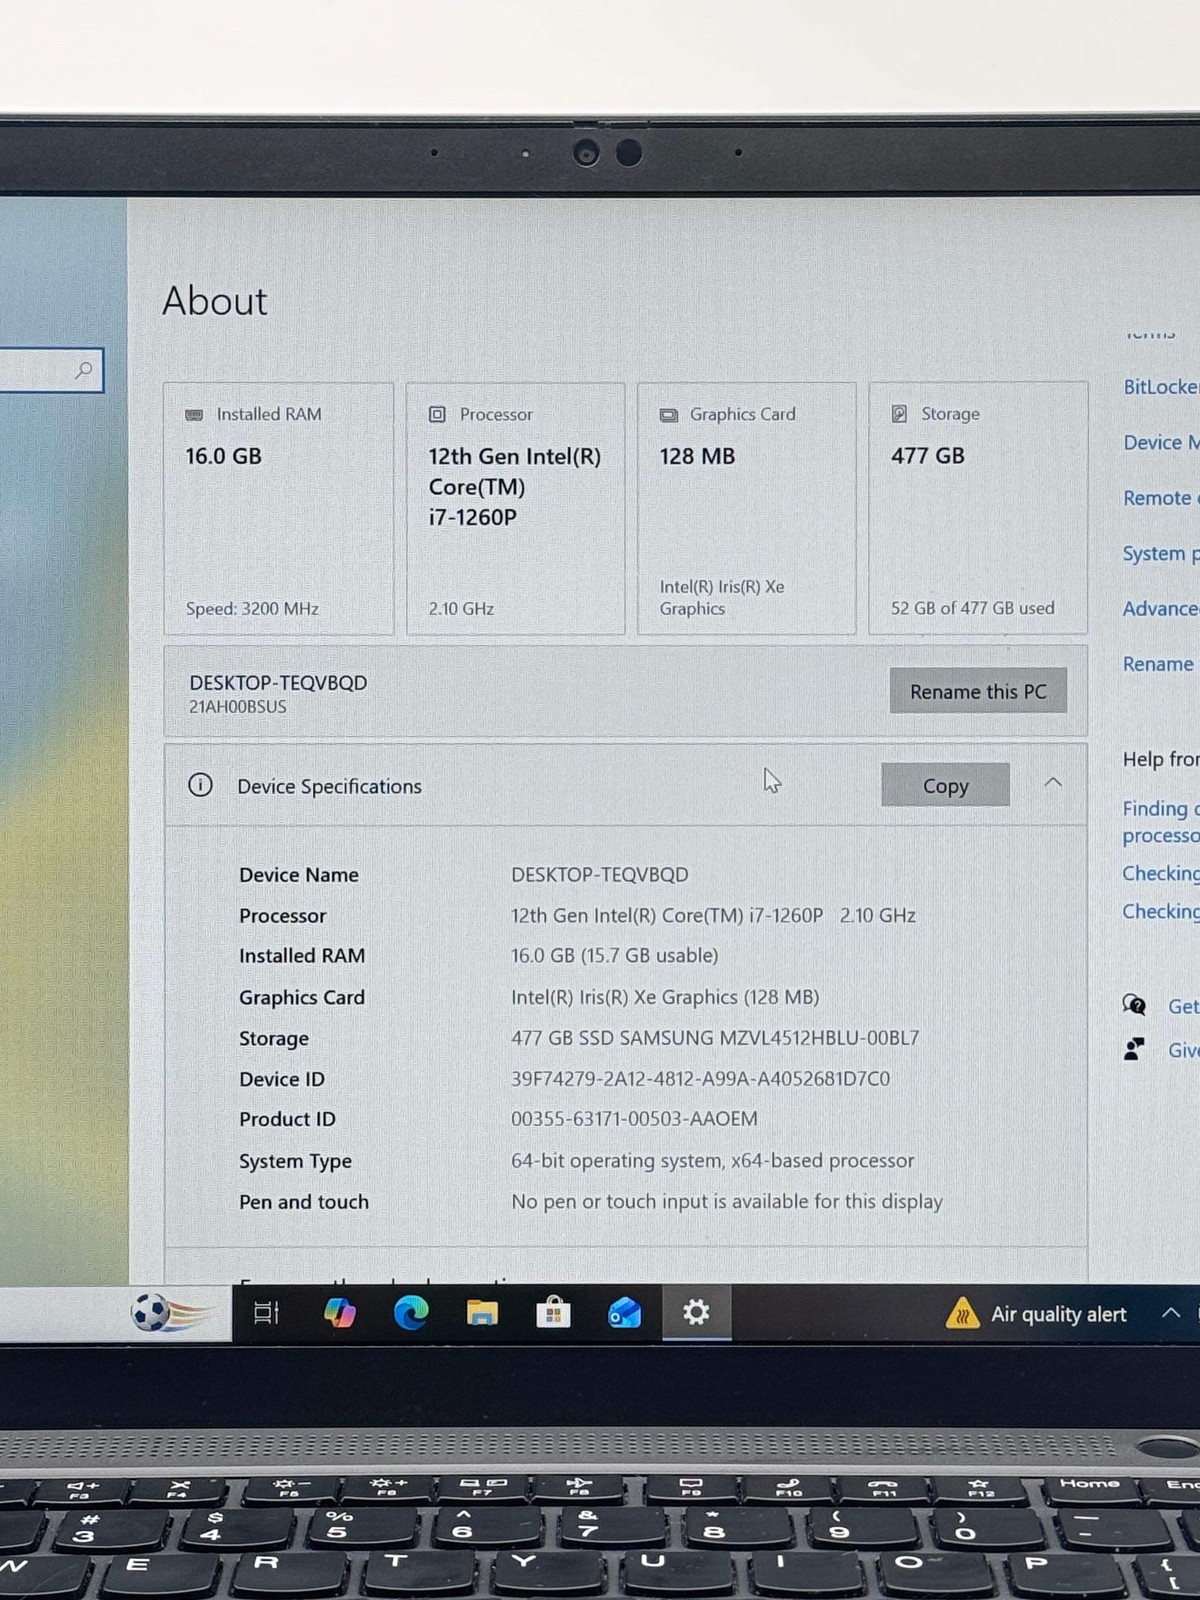Open the Advanced system settings link

tap(1161, 608)
